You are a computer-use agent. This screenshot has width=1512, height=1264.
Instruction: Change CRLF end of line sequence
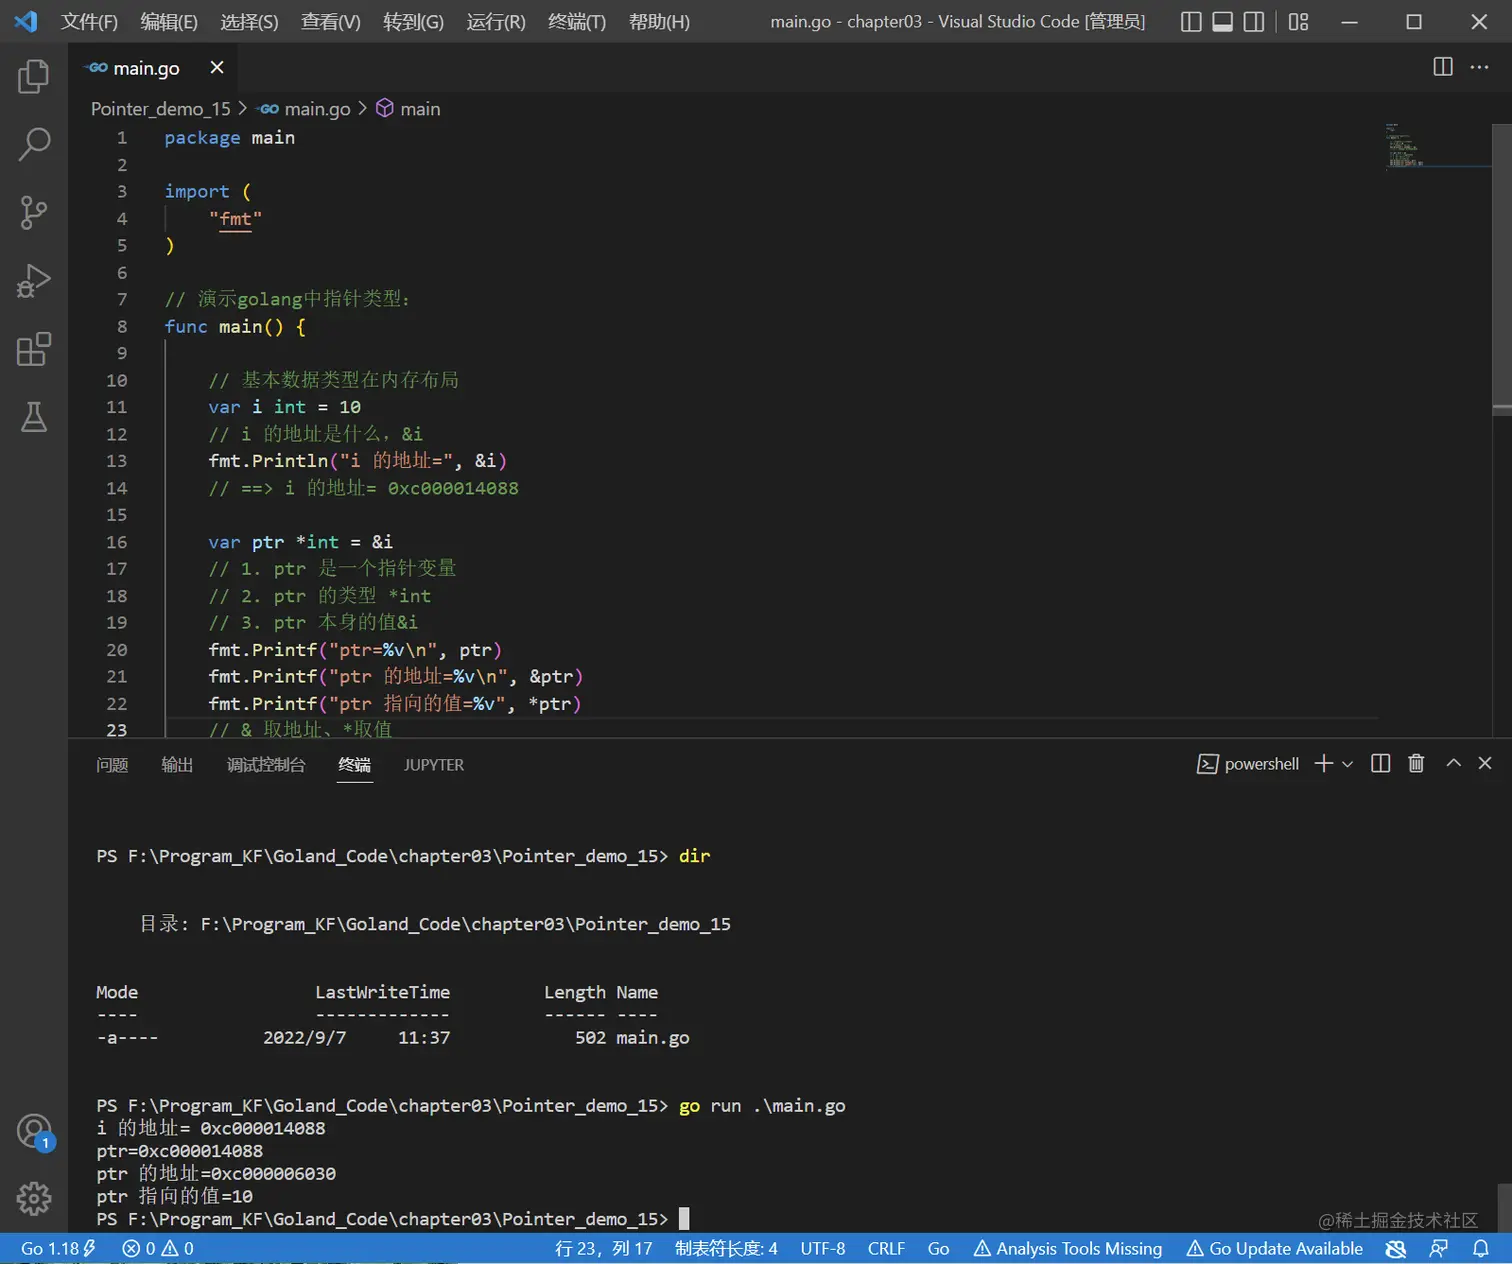coord(886,1248)
